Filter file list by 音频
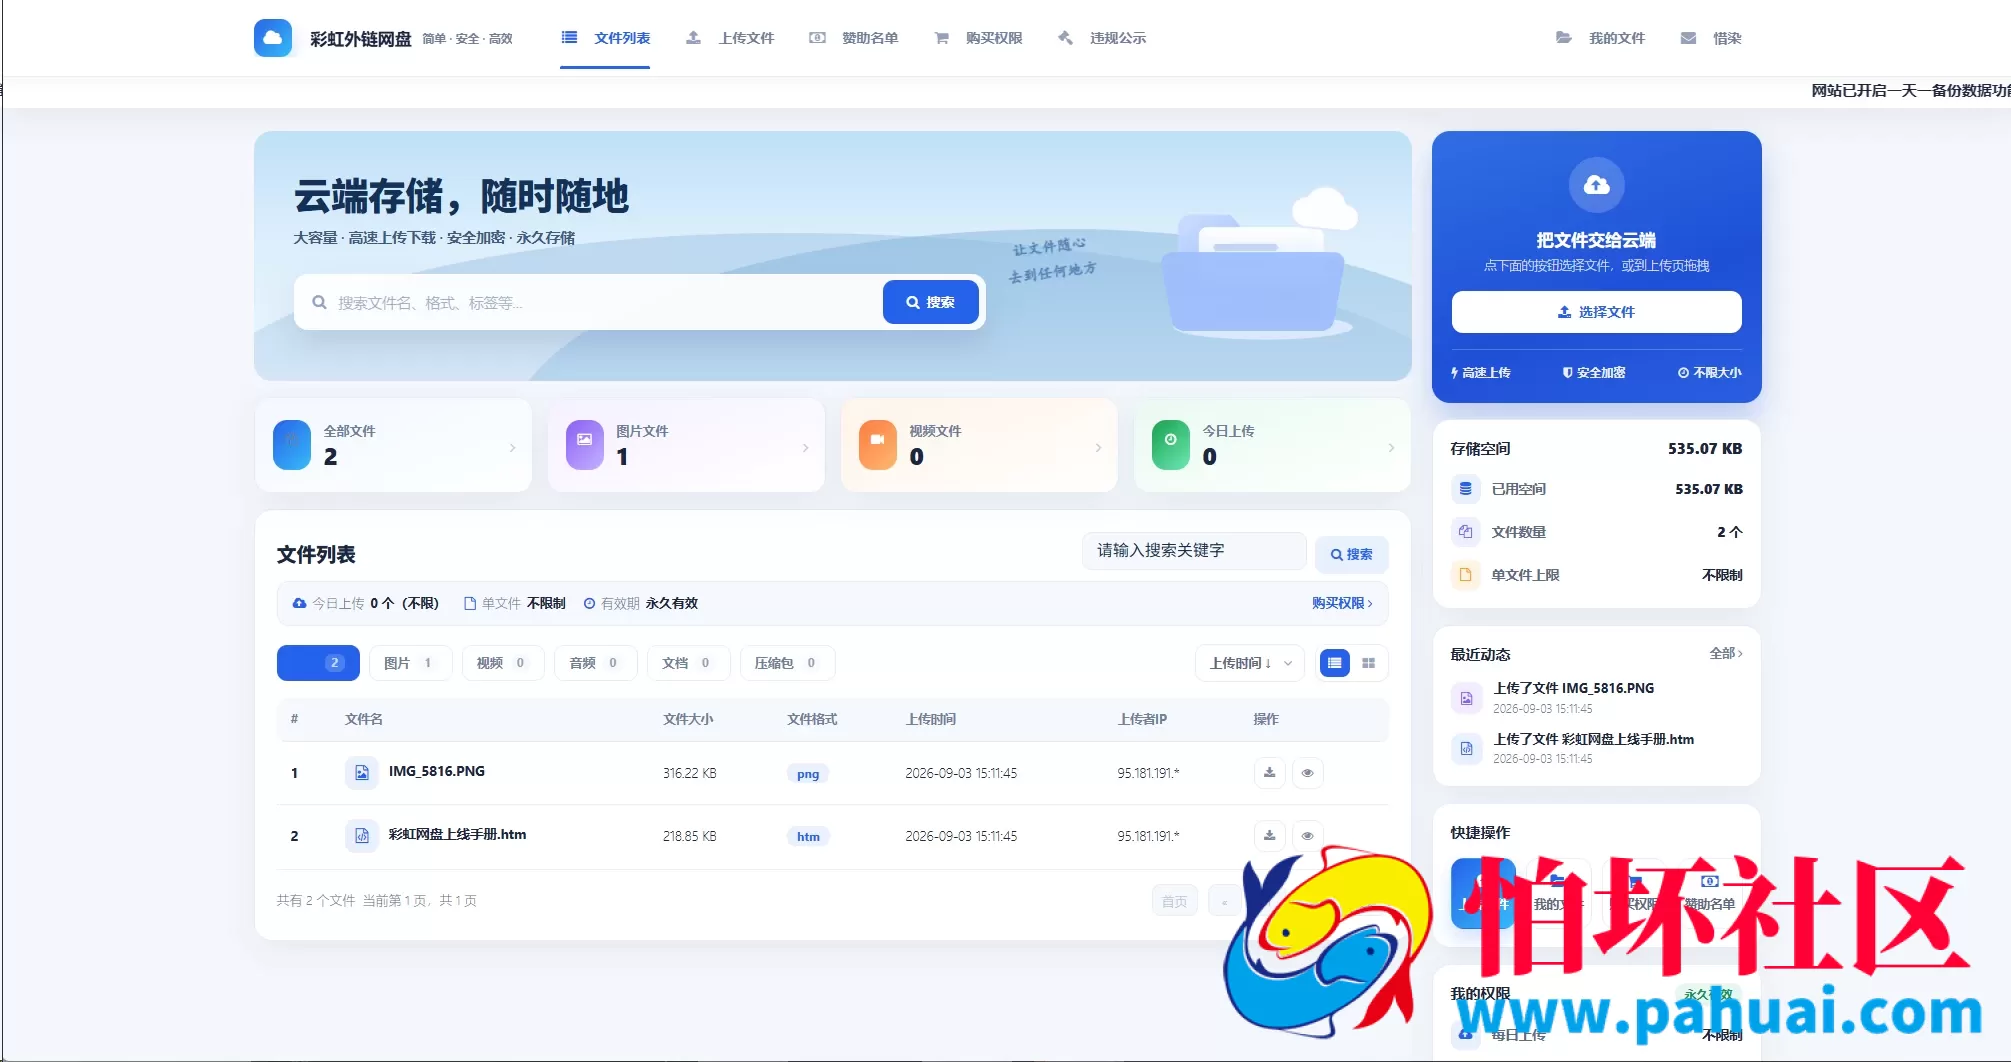Image resolution: width=2011 pixels, height=1062 pixels. click(x=595, y=663)
